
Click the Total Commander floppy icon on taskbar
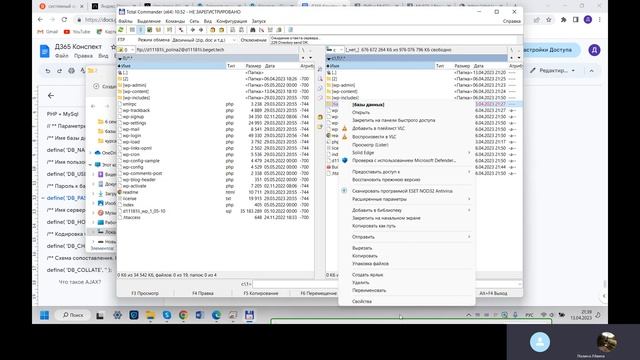(x=249, y=315)
